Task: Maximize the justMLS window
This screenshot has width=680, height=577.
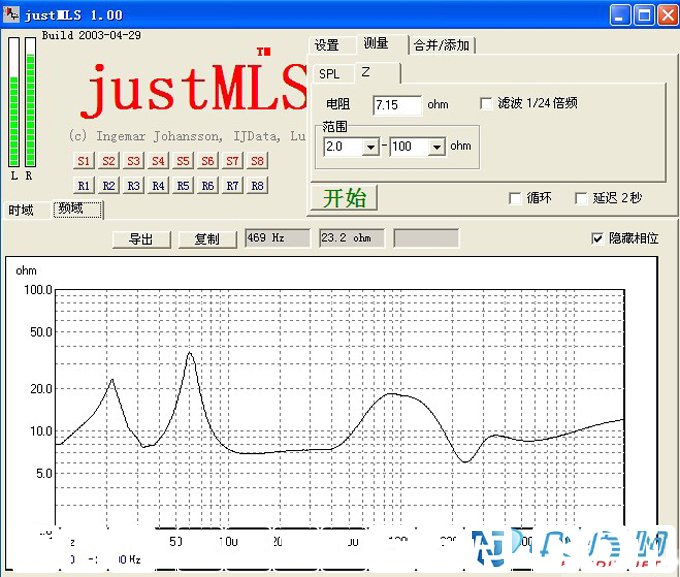Action: [644, 16]
